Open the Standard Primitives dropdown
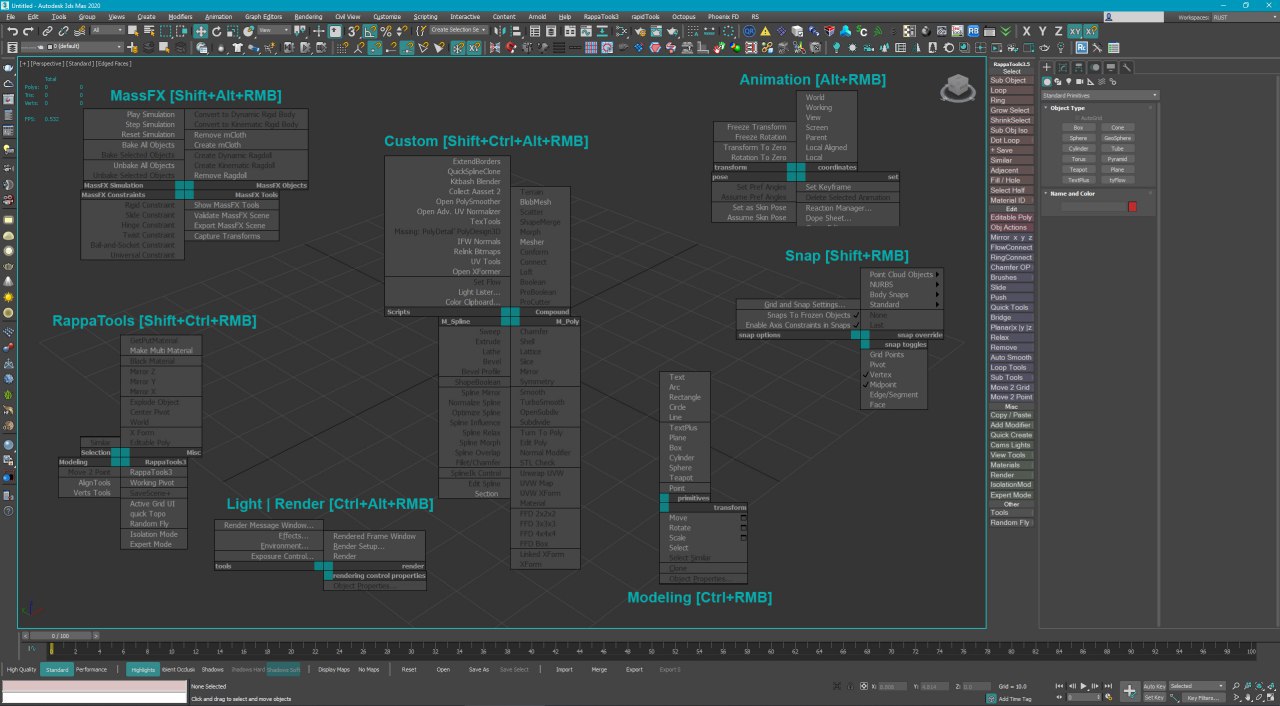 [x=1100, y=95]
